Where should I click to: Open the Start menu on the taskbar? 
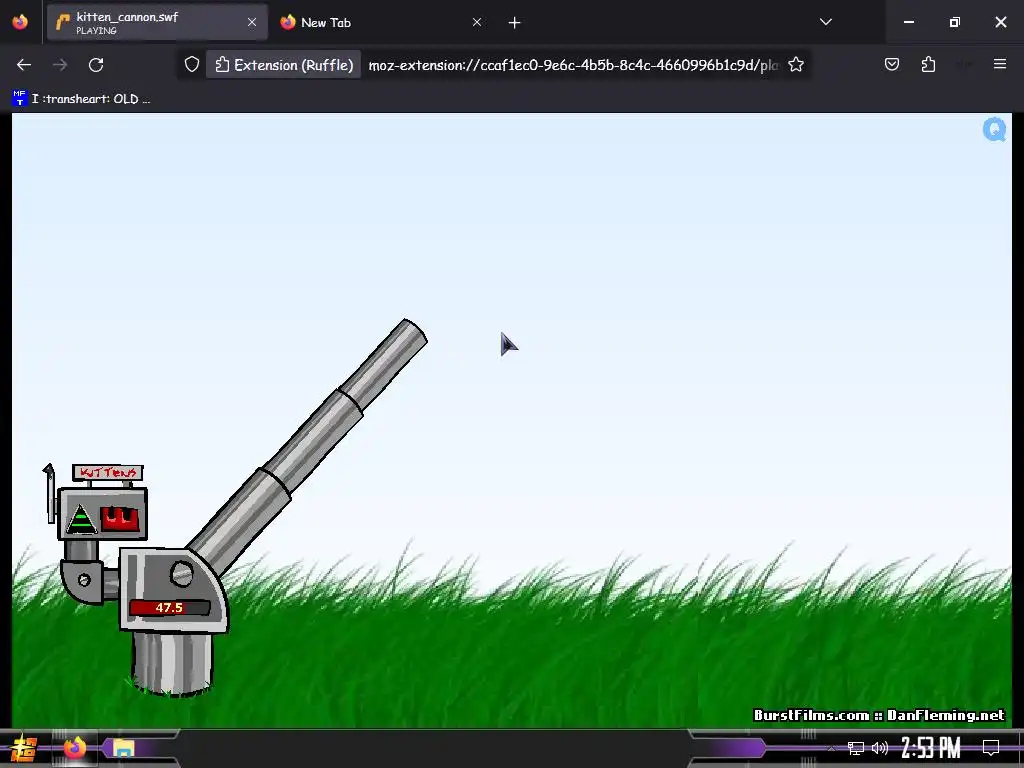tap(24, 748)
